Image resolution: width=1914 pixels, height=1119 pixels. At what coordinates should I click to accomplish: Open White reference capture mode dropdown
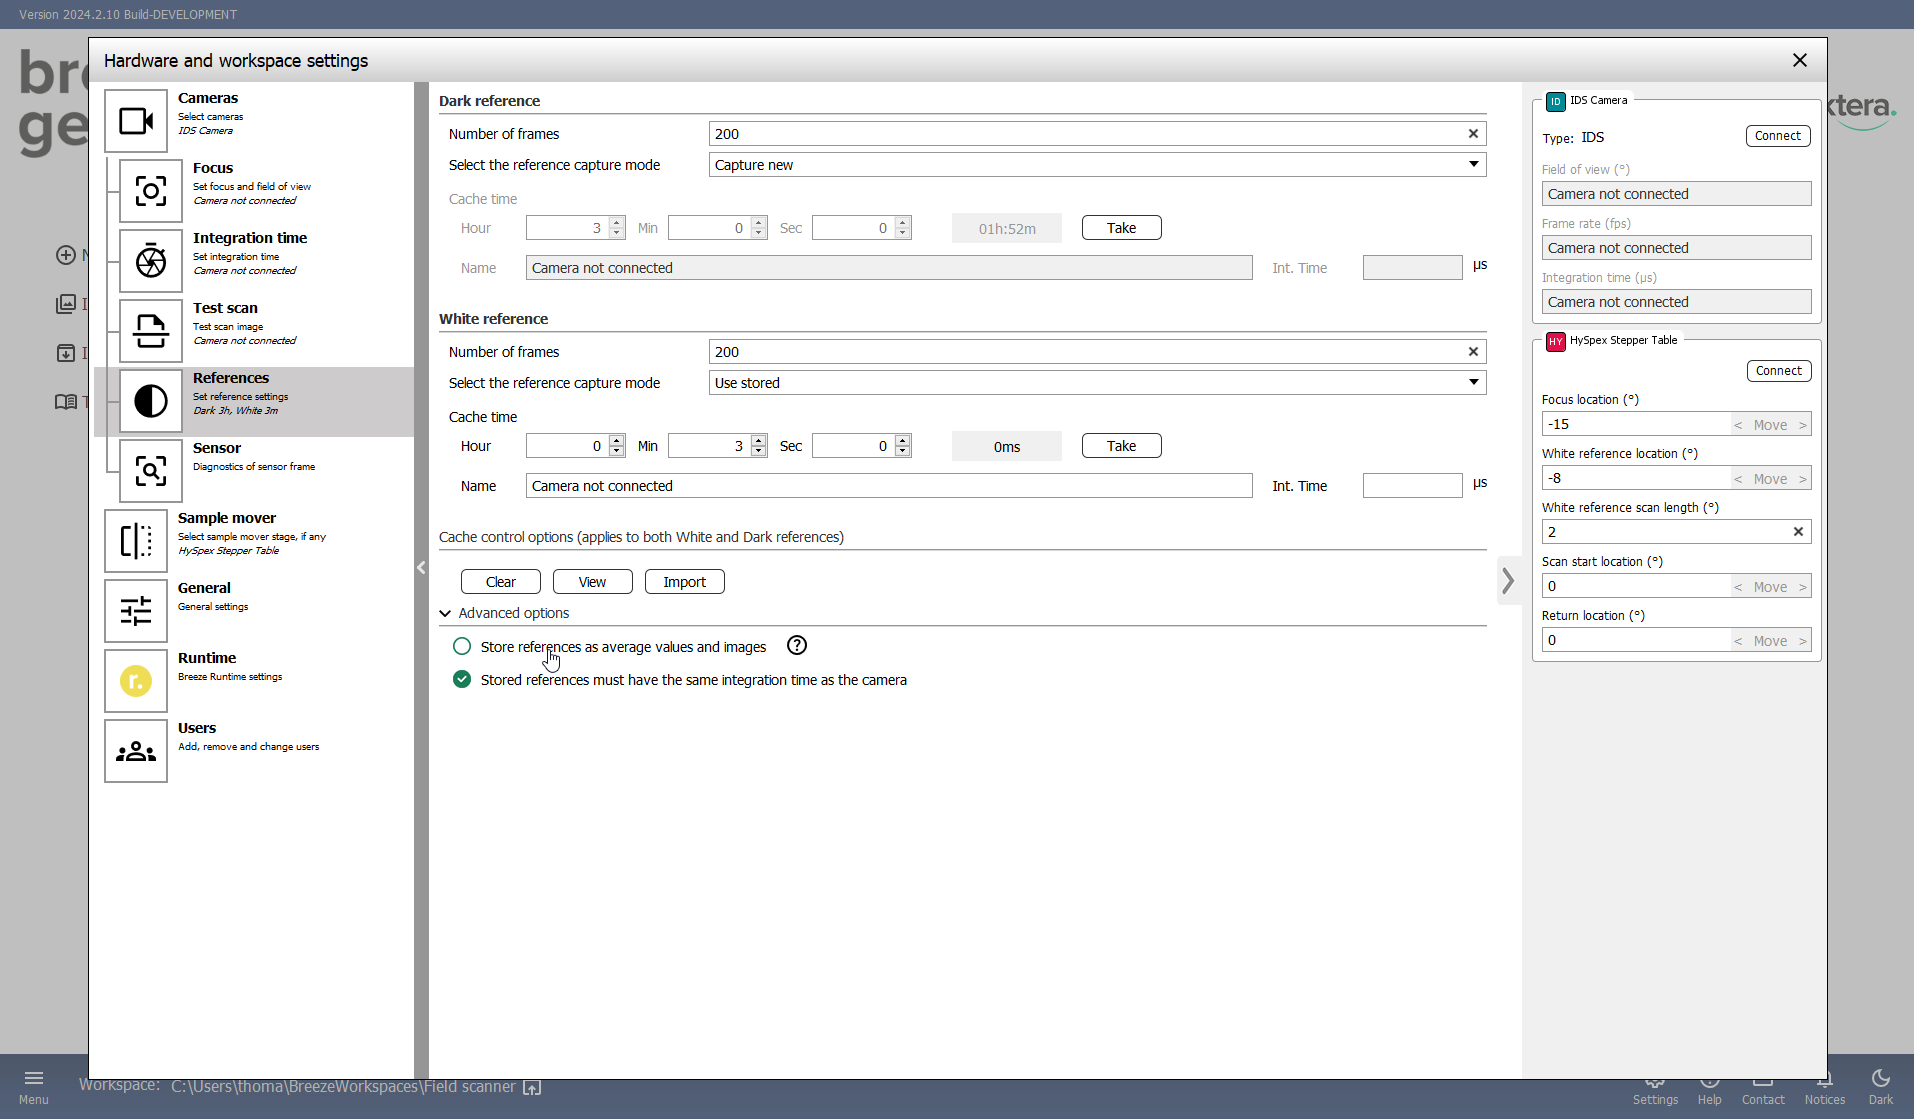1097,383
